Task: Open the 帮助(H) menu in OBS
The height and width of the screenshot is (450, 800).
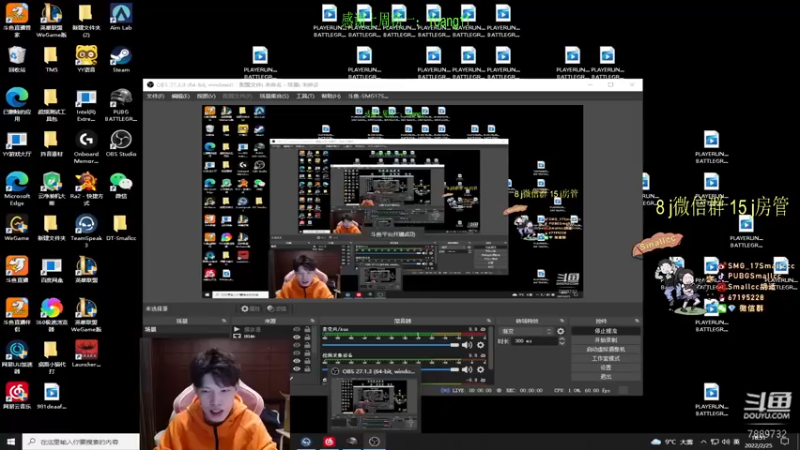Action: (x=331, y=96)
